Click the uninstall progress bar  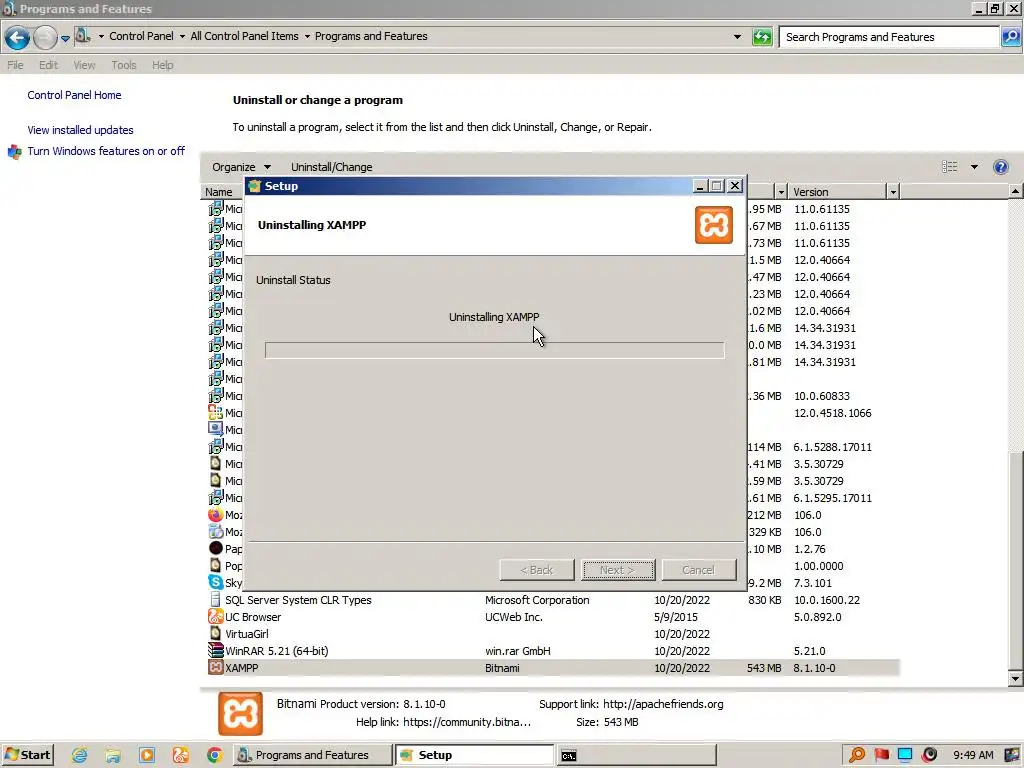pos(494,350)
